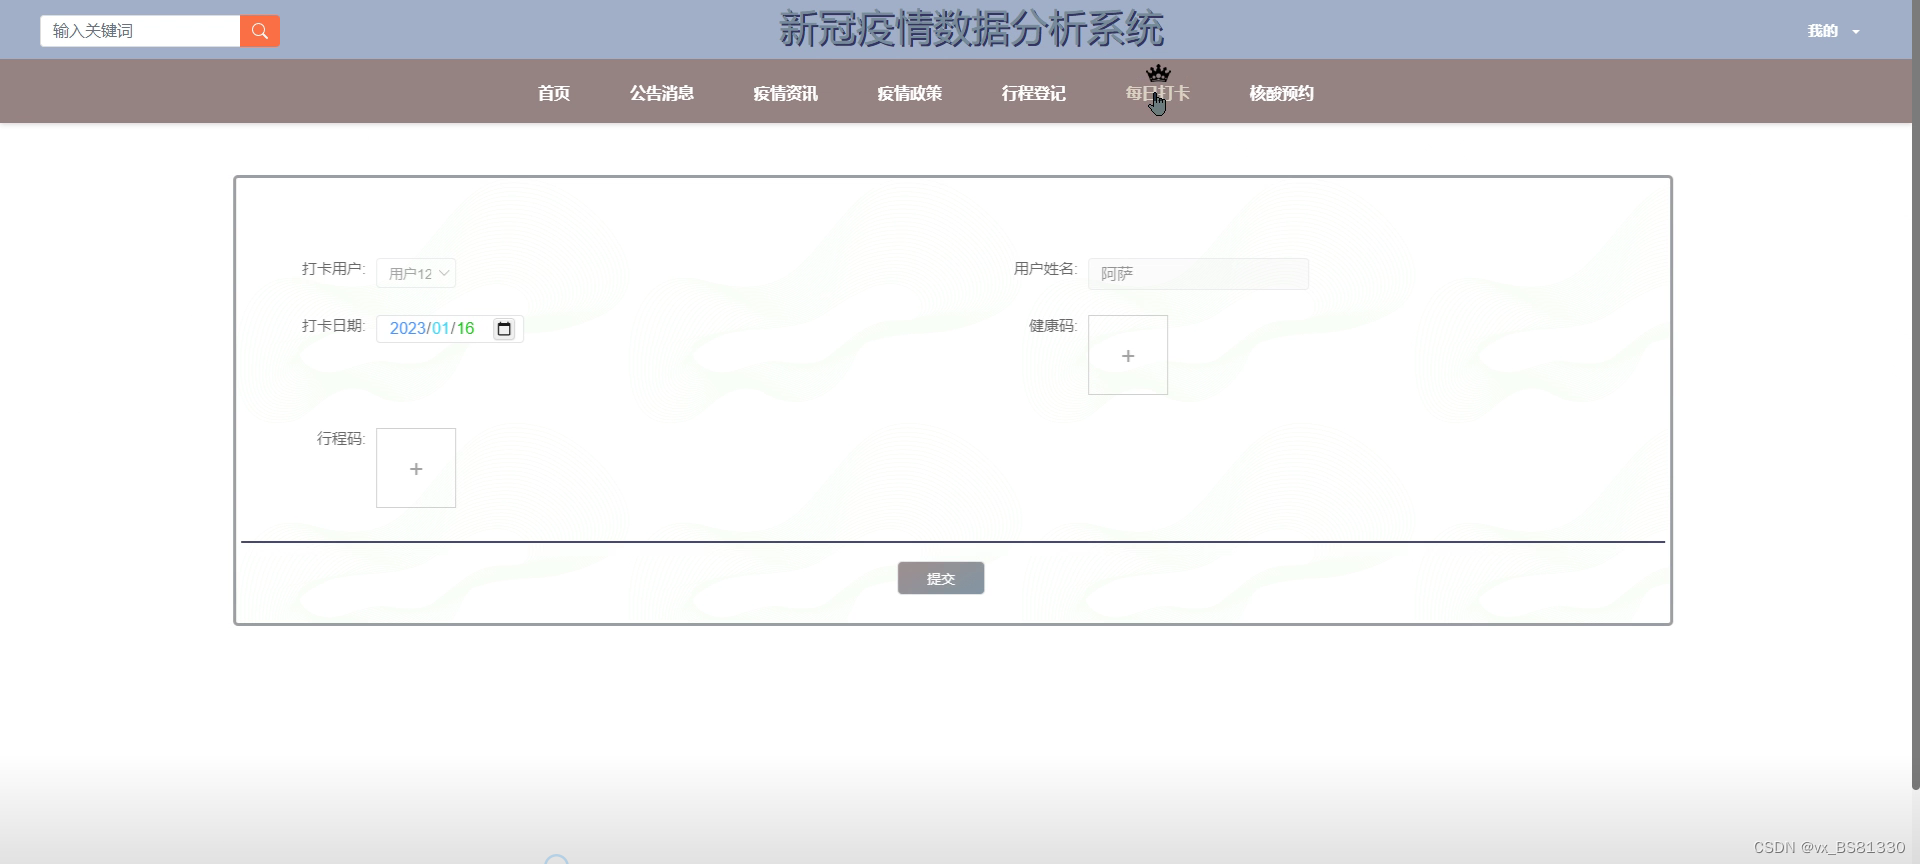Open the 公告消息 menu item
1920x864 pixels.
[662, 93]
